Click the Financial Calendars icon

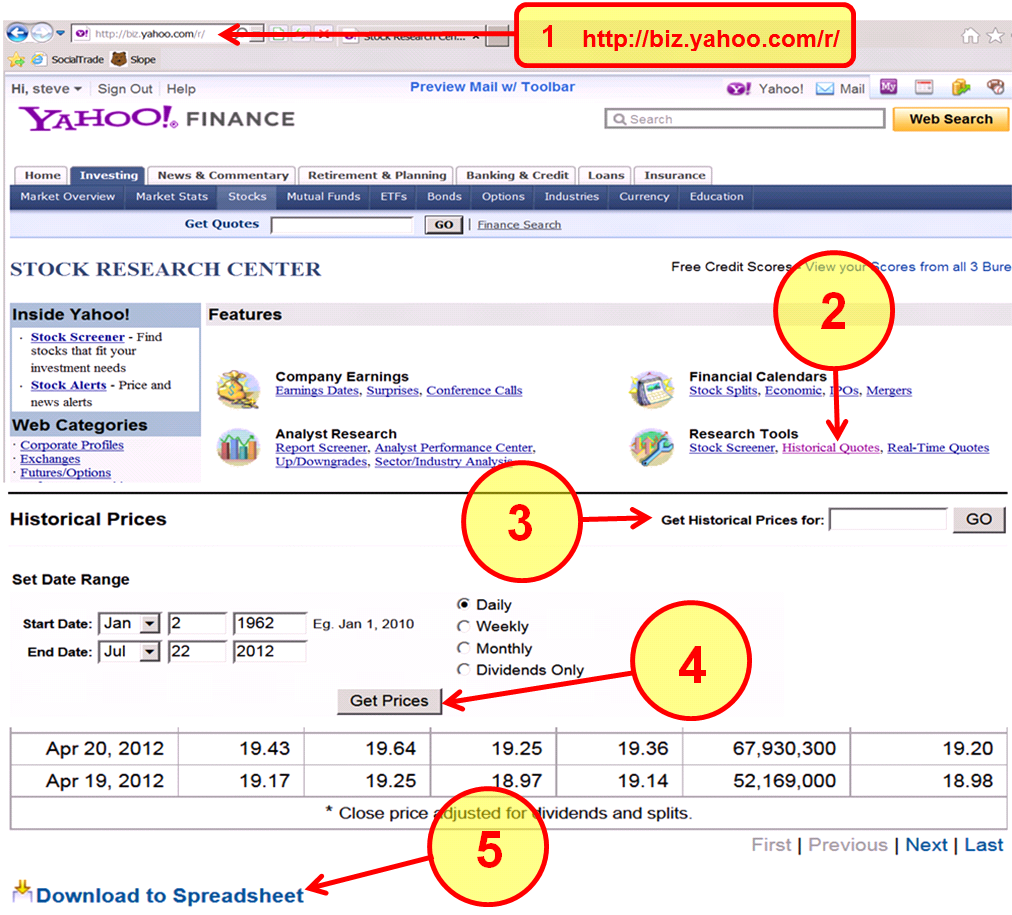point(652,389)
